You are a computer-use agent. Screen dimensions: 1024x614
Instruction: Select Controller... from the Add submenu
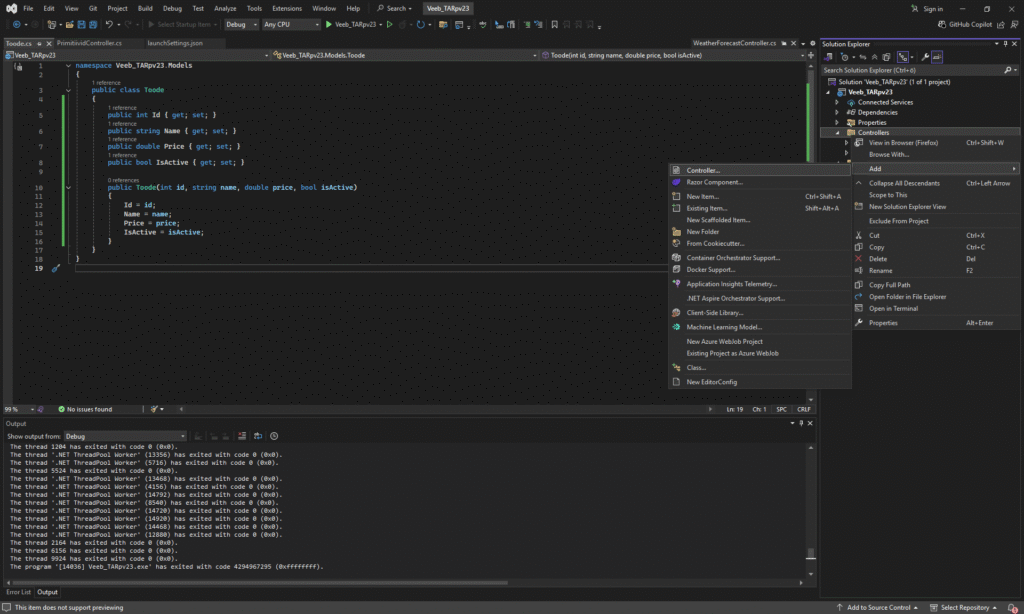pyautogui.click(x=703, y=170)
